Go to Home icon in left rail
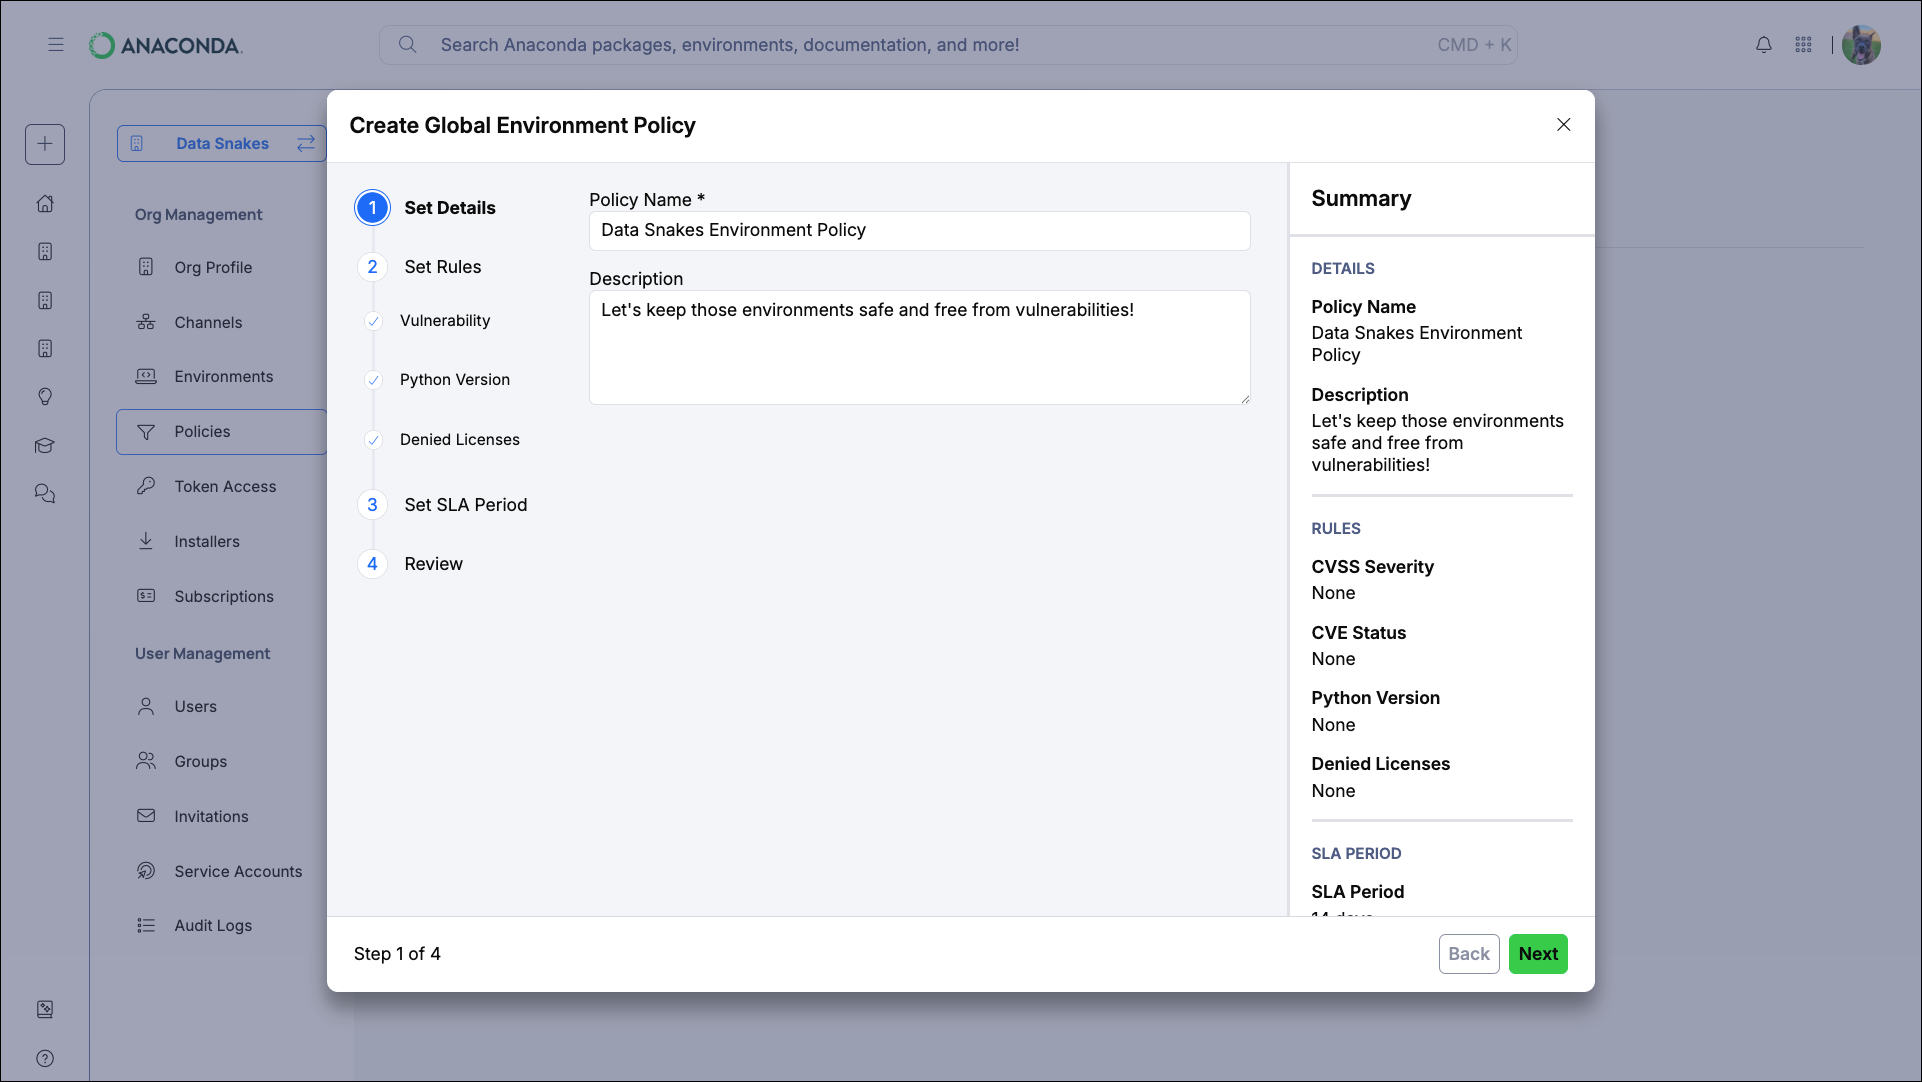Image resolution: width=1922 pixels, height=1082 pixels. [45, 204]
